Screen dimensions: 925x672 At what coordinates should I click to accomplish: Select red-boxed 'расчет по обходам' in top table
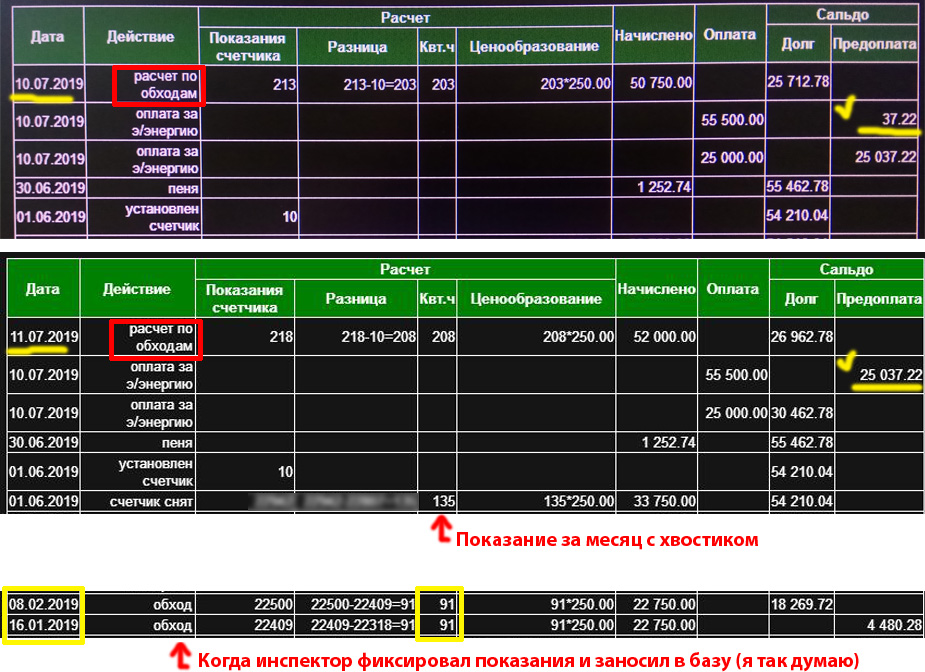click(x=159, y=86)
